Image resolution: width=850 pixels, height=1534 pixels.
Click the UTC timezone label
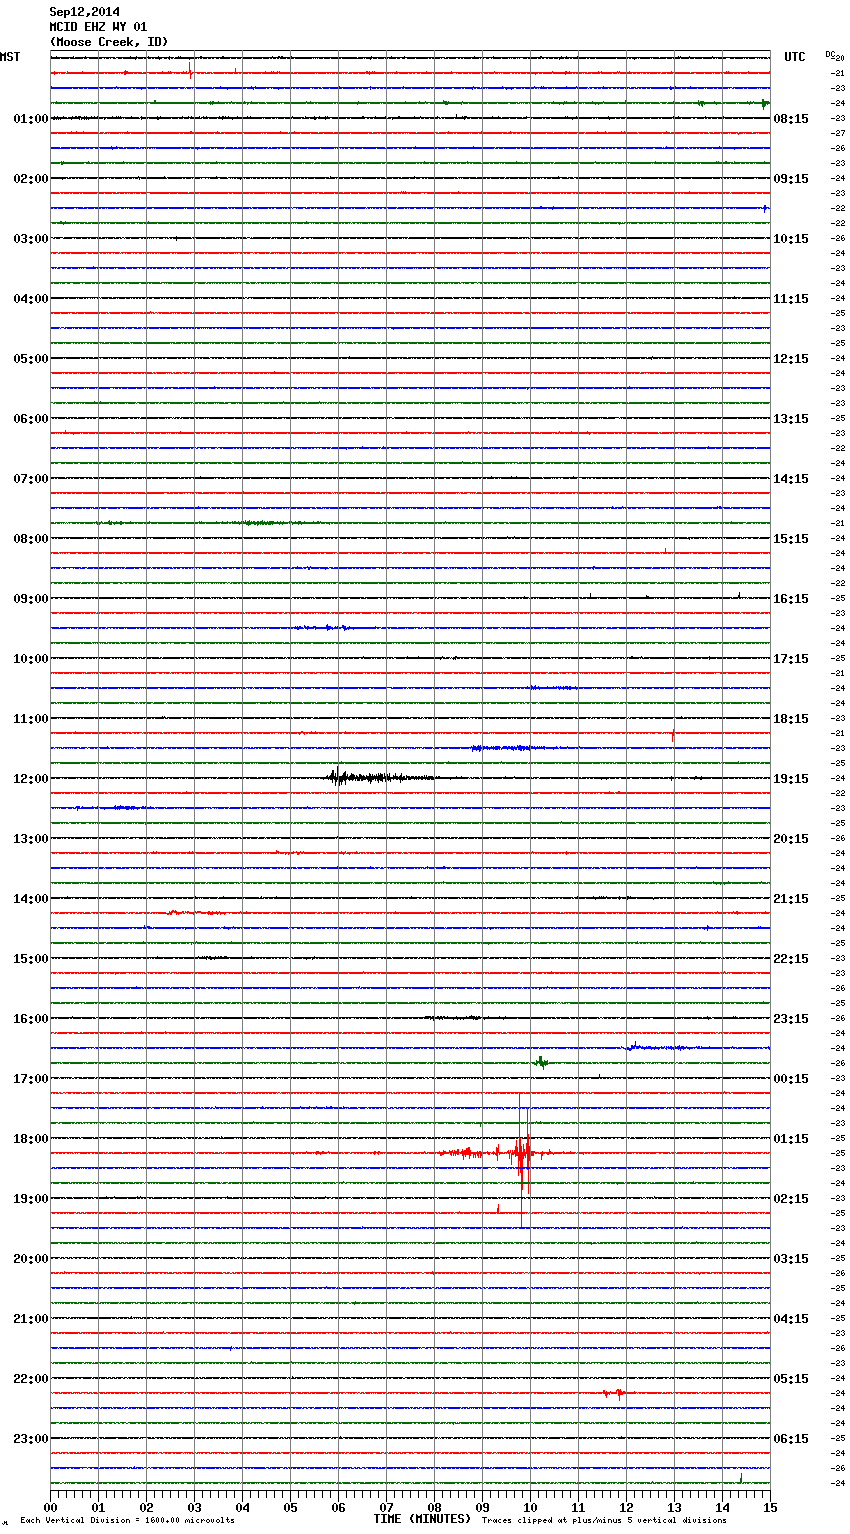(x=795, y=57)
